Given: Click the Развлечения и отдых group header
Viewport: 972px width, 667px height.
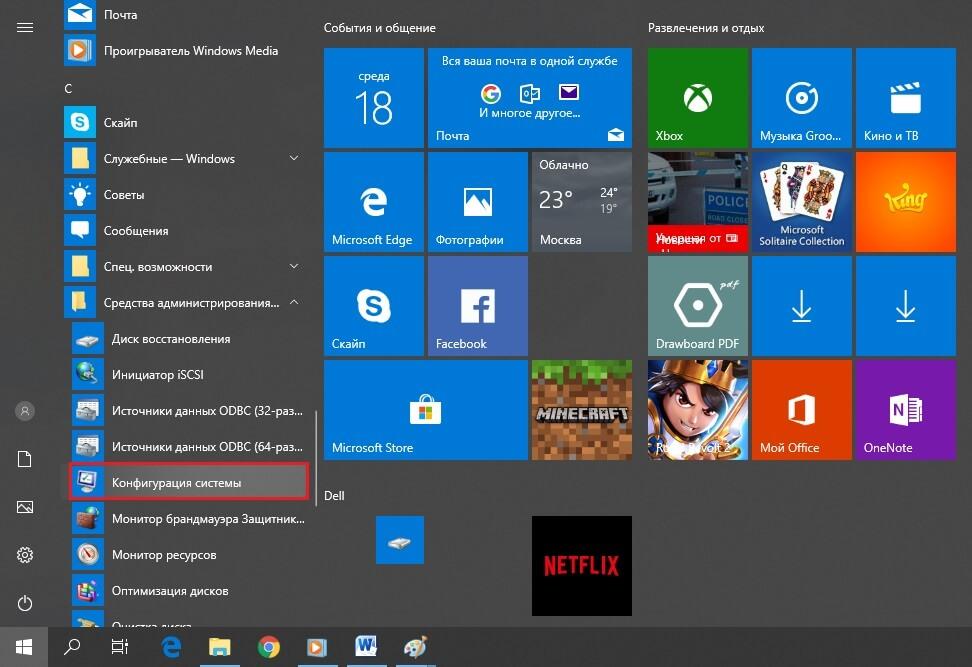Looking at the screenshot, I should pyautogui.click(x=706, y=28).
